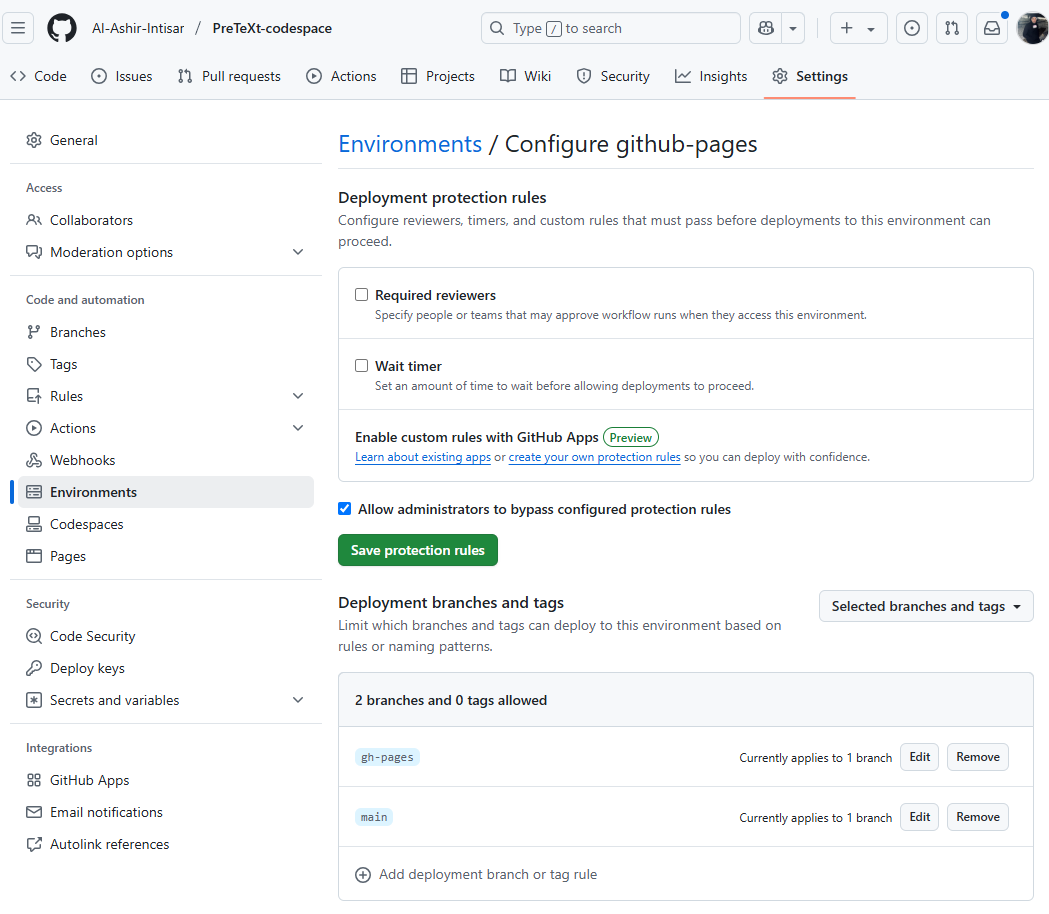
Task: Switch to the Projects tab
Action: (x=438, y=76)
